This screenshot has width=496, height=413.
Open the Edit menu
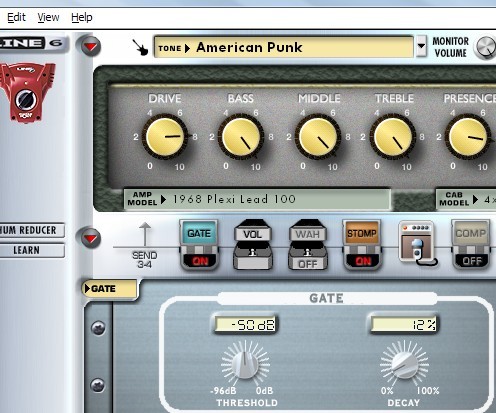[x=16, y=17]
